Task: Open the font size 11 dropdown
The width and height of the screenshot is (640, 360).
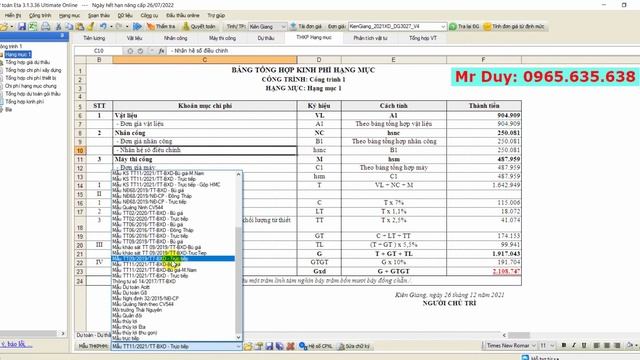Action: 547,346
